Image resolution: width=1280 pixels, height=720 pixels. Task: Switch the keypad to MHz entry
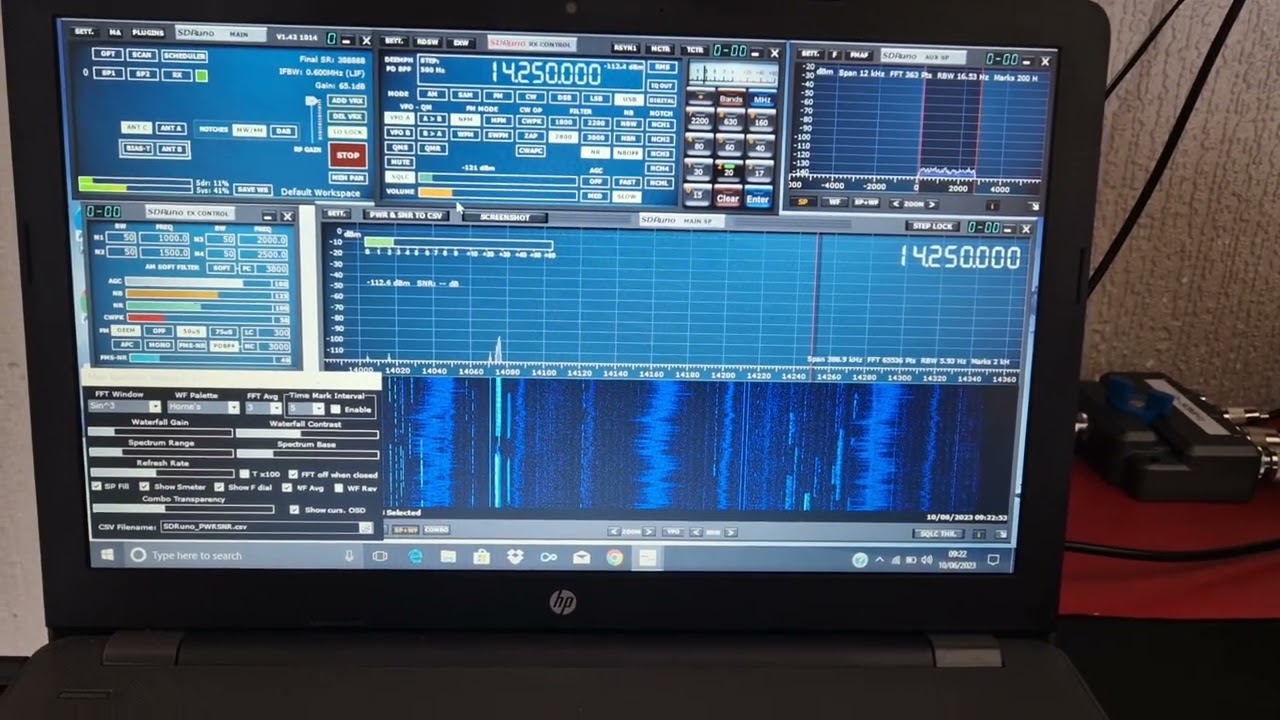762,100
